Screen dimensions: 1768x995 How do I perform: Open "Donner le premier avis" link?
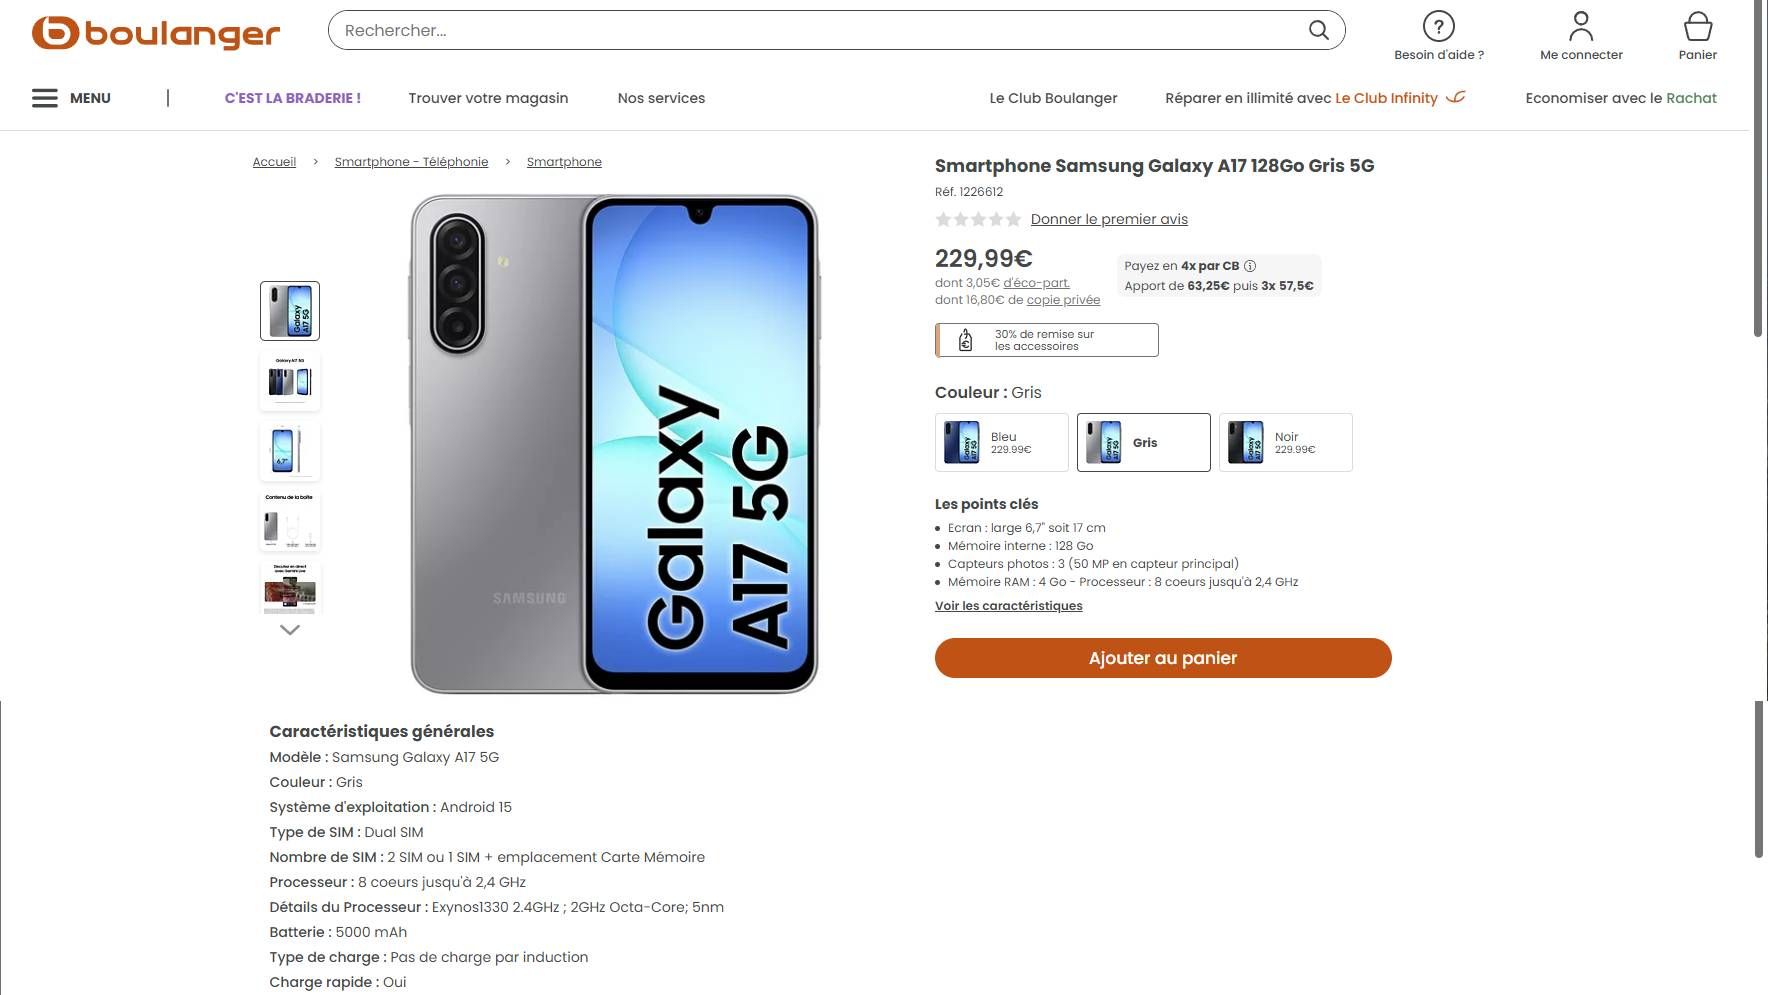pos(1108,218)
